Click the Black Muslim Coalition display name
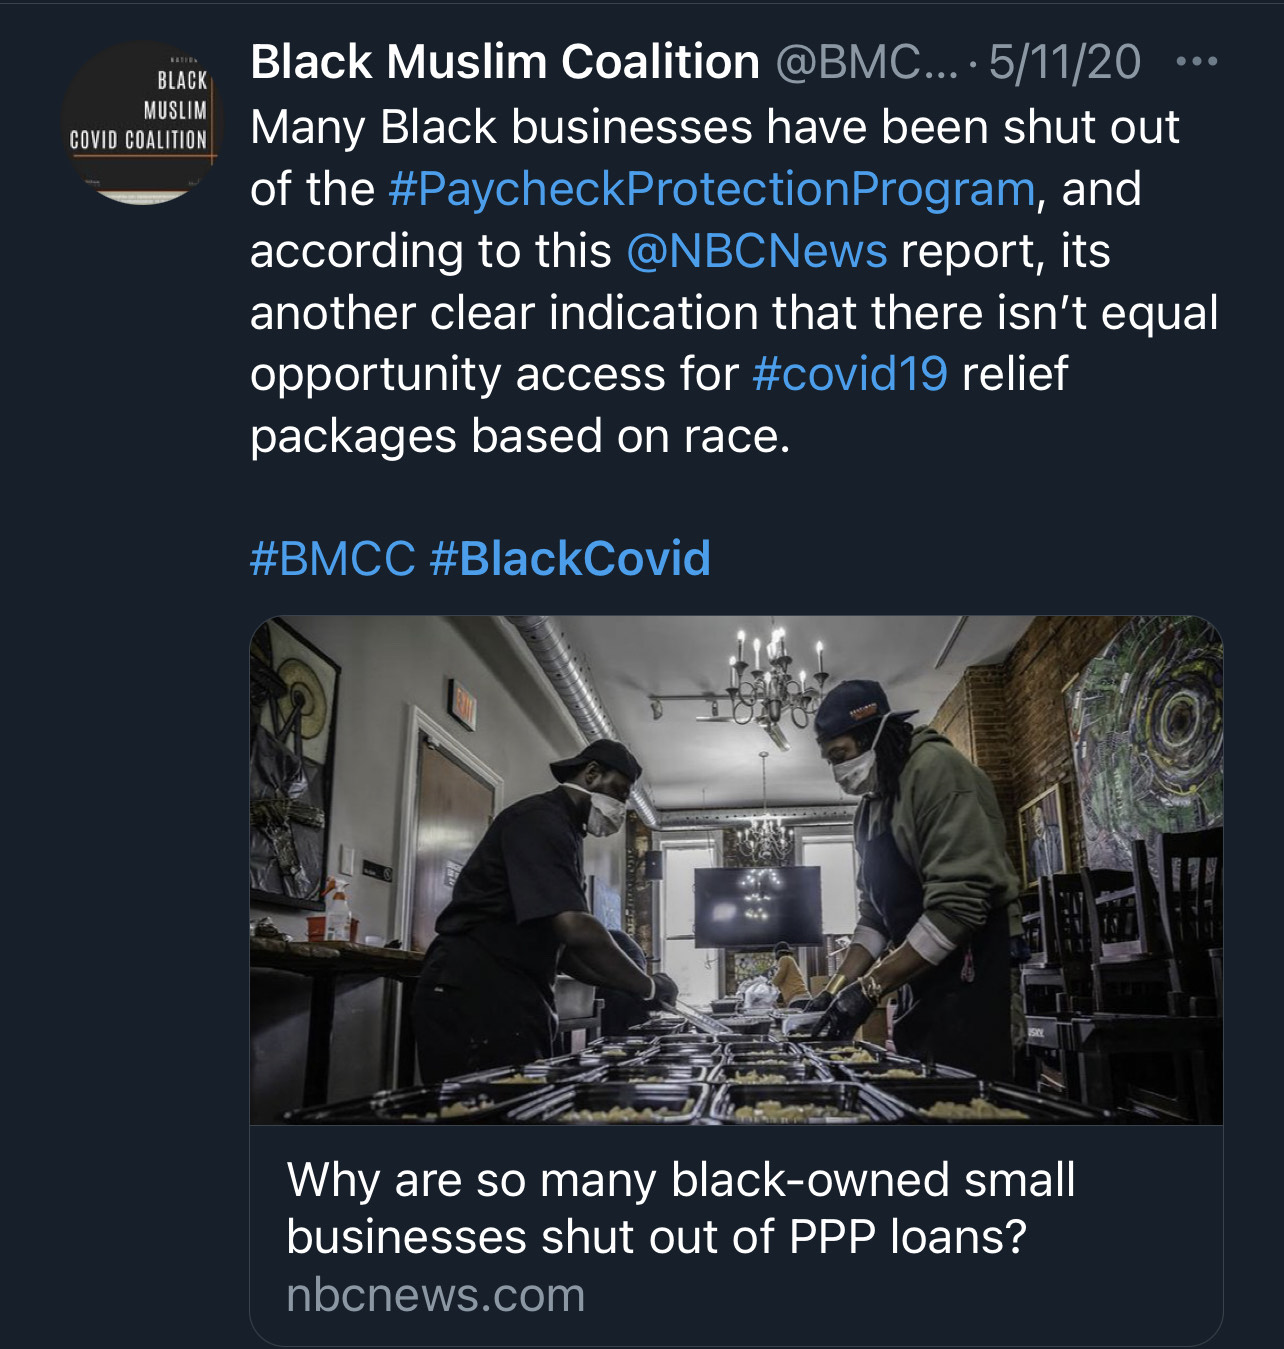Viewport: 1284px width, 1349px height. pyautogui.click(x=504, y=62)
